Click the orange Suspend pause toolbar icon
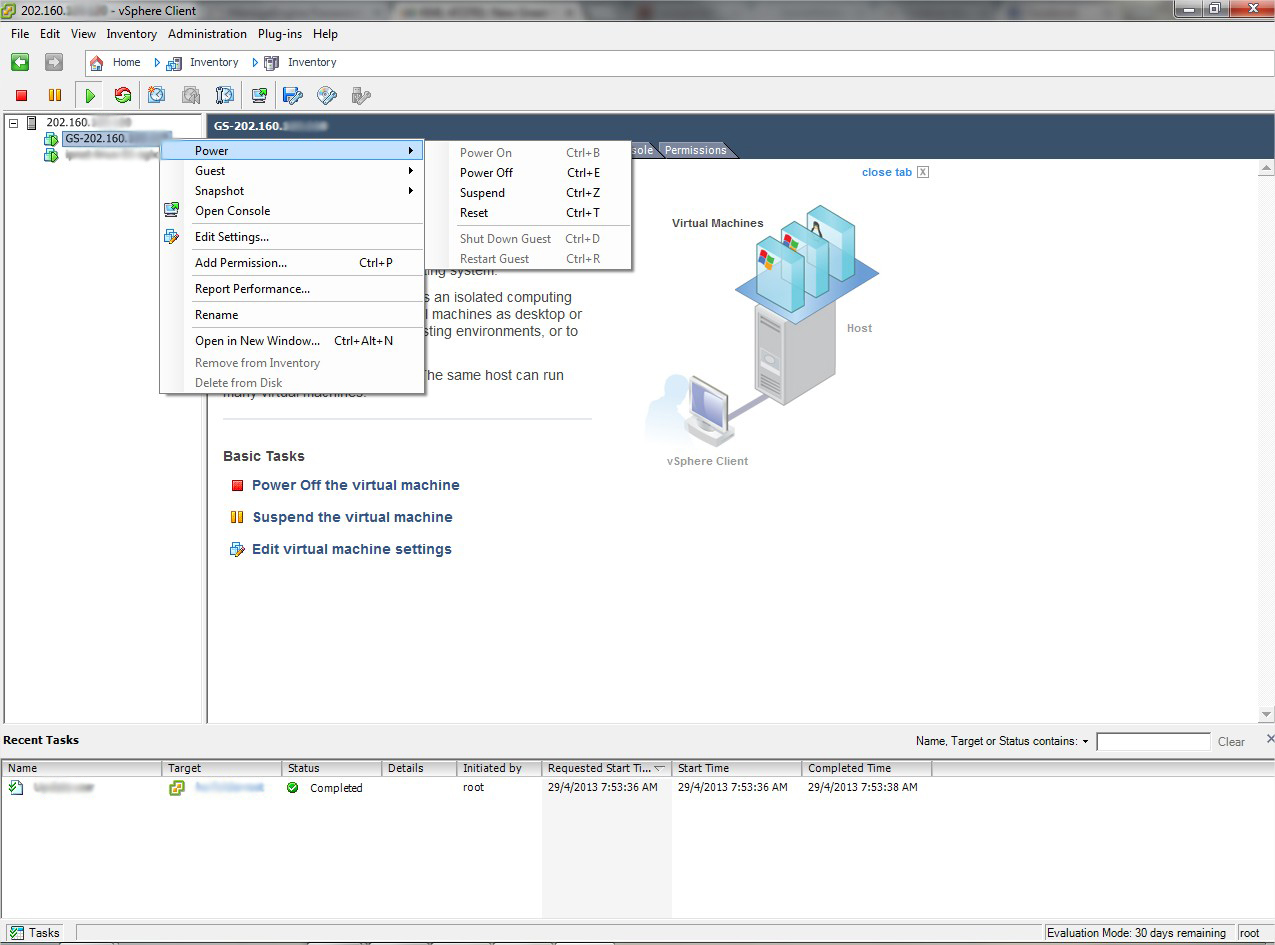The width and height of the screenshot is (1275, 945). click(x=55, y=96)
